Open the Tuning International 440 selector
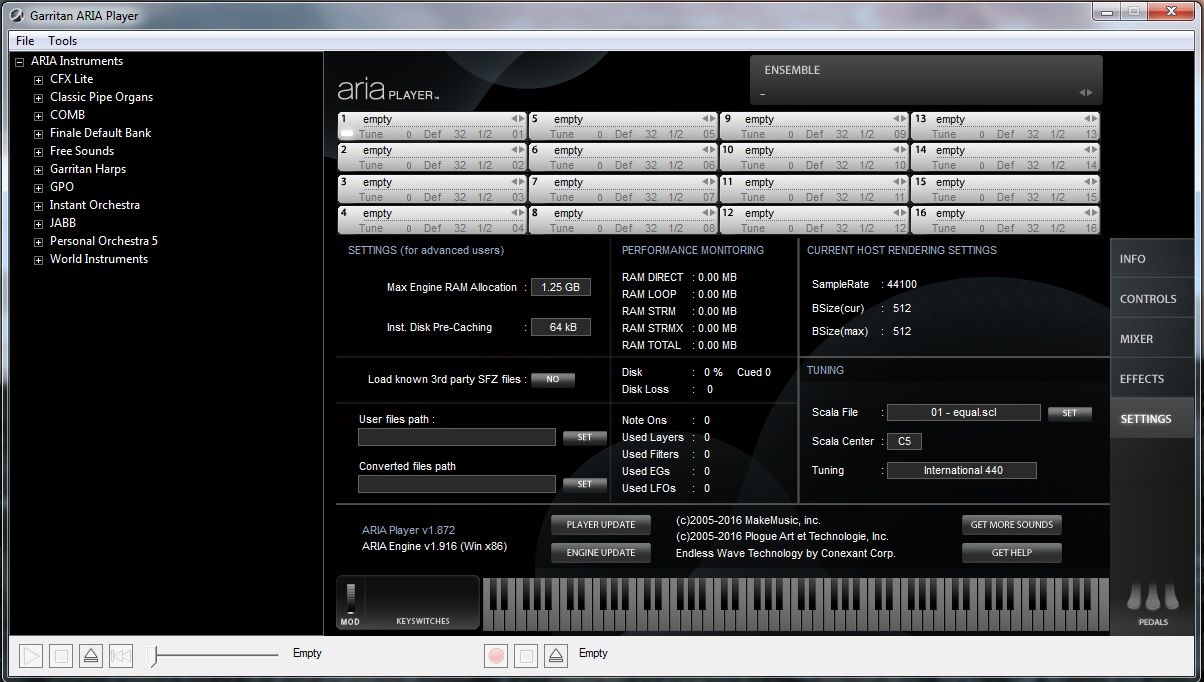Viewport: 1204px width, 682px height. point(962,470)
